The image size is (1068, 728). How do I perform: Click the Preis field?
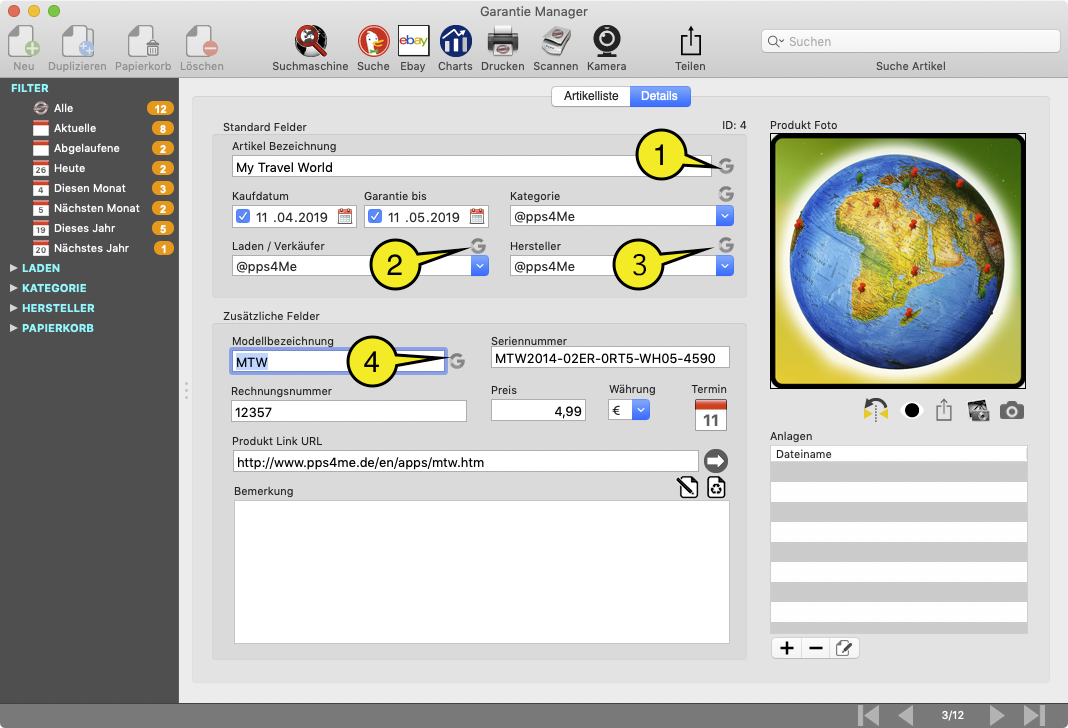tap(538, 411)
